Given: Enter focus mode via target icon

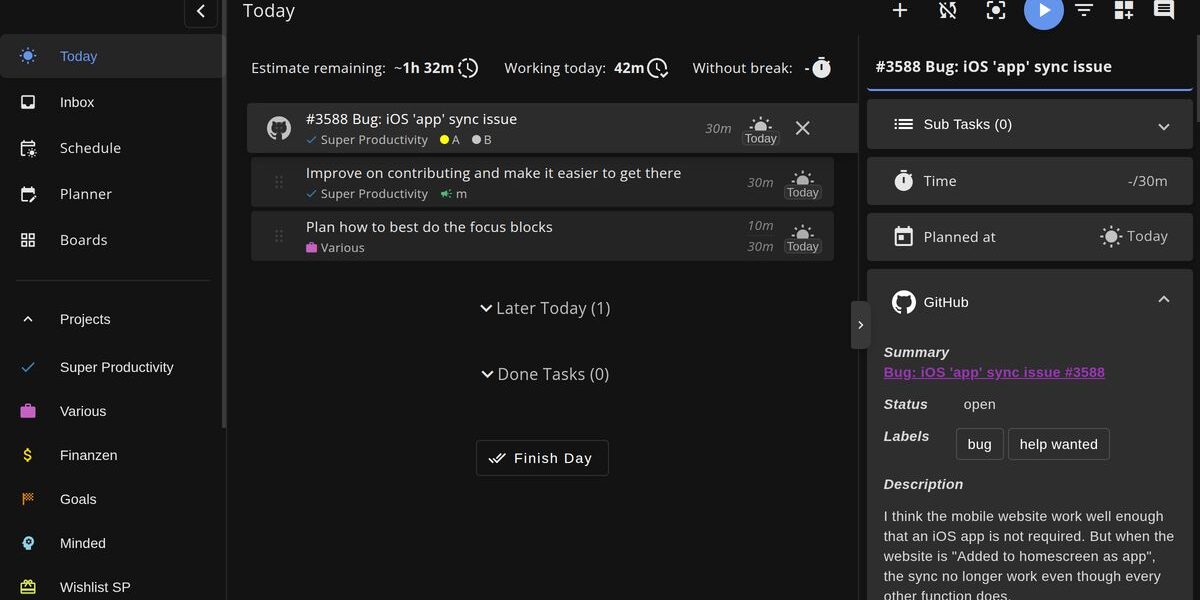Looking at the screenshot, I should coord(996,10).
